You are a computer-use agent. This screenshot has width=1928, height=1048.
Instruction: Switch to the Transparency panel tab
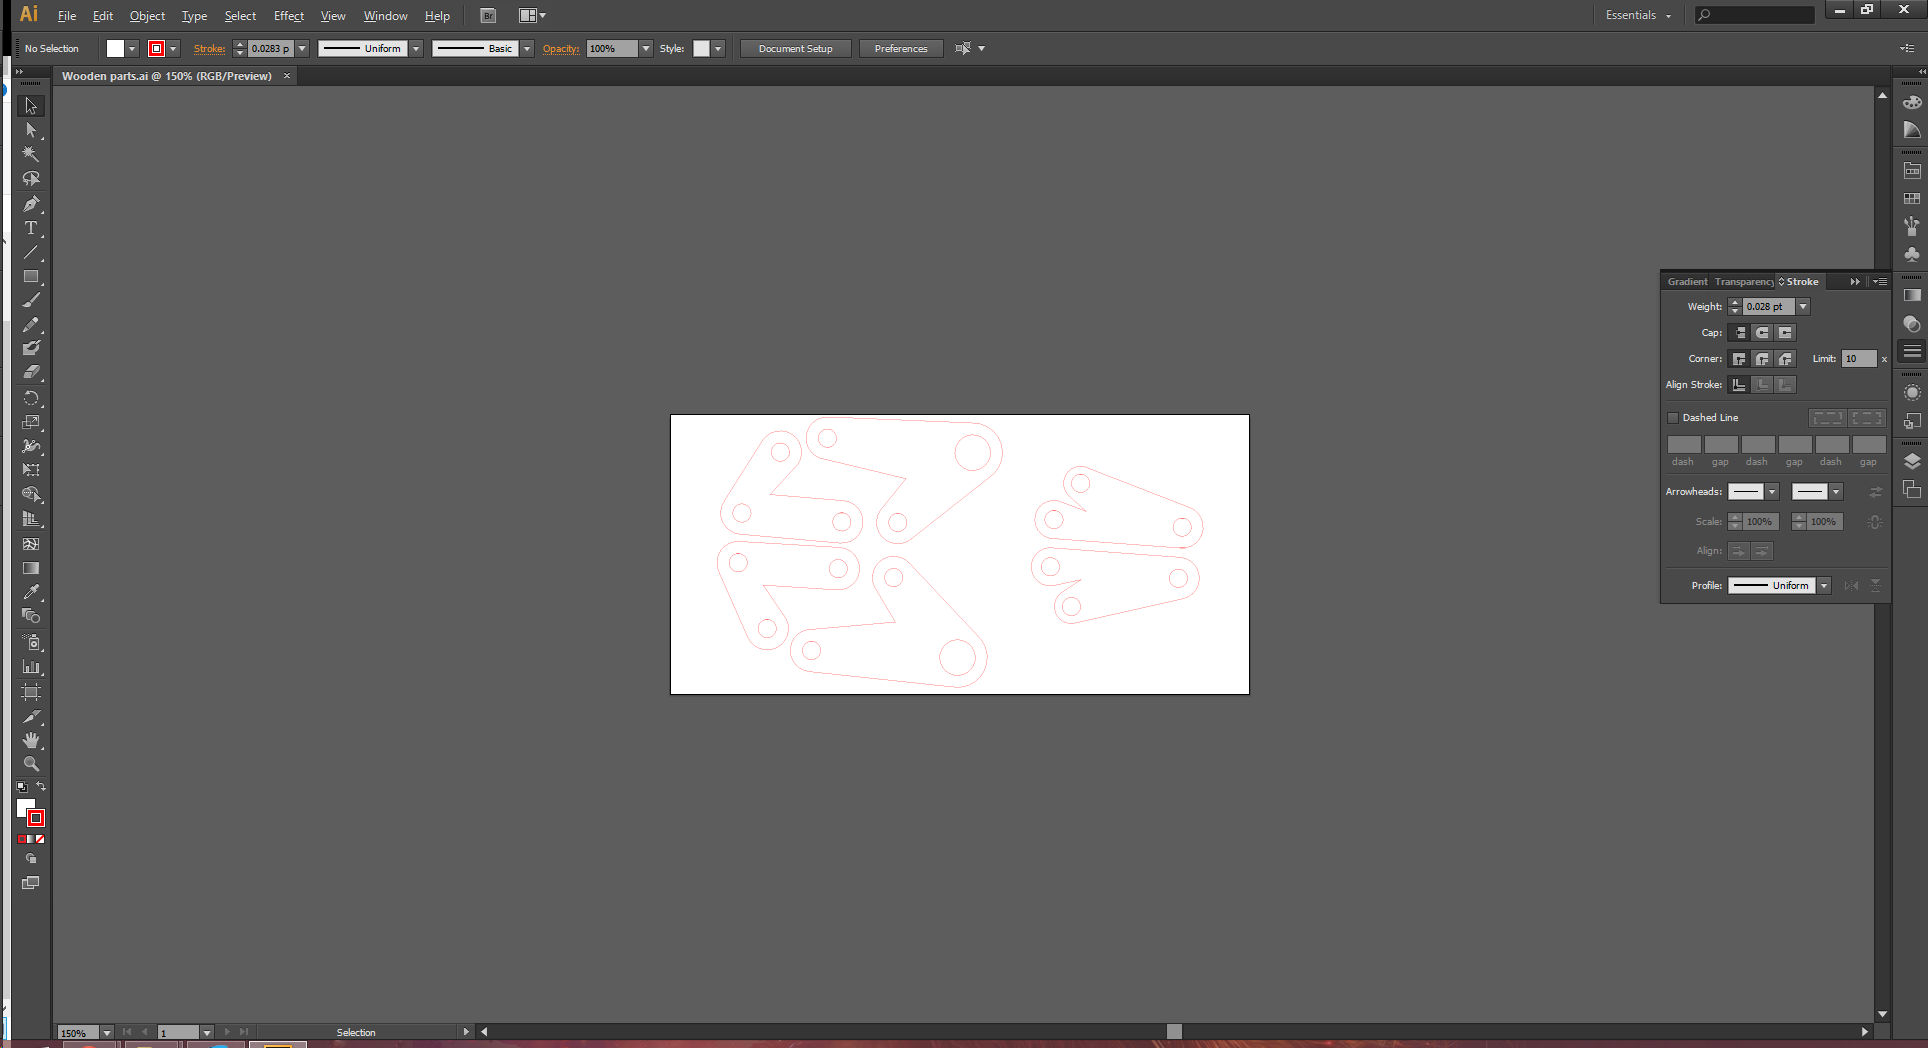tap(1744, 282)
